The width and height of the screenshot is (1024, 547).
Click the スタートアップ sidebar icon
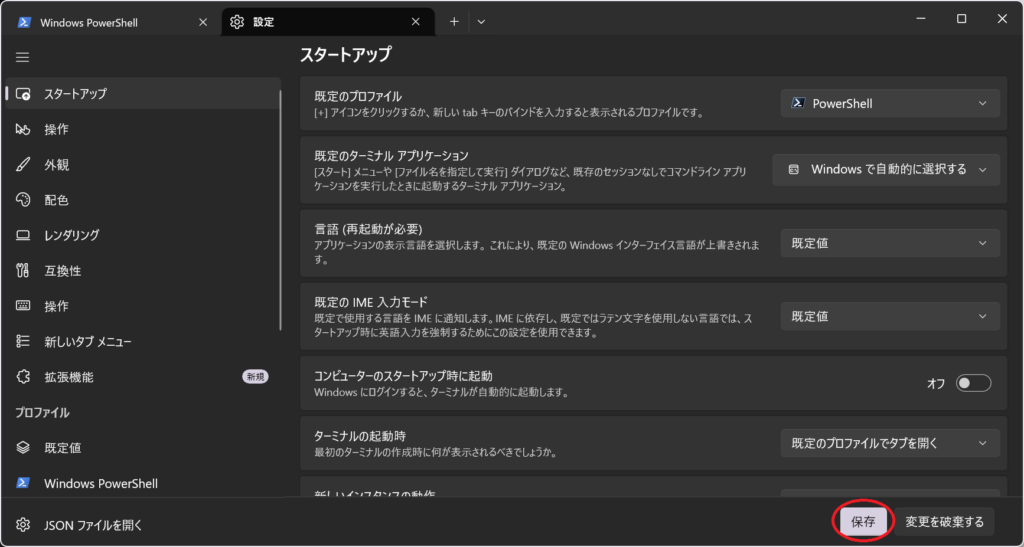click(x=23, y=93)
